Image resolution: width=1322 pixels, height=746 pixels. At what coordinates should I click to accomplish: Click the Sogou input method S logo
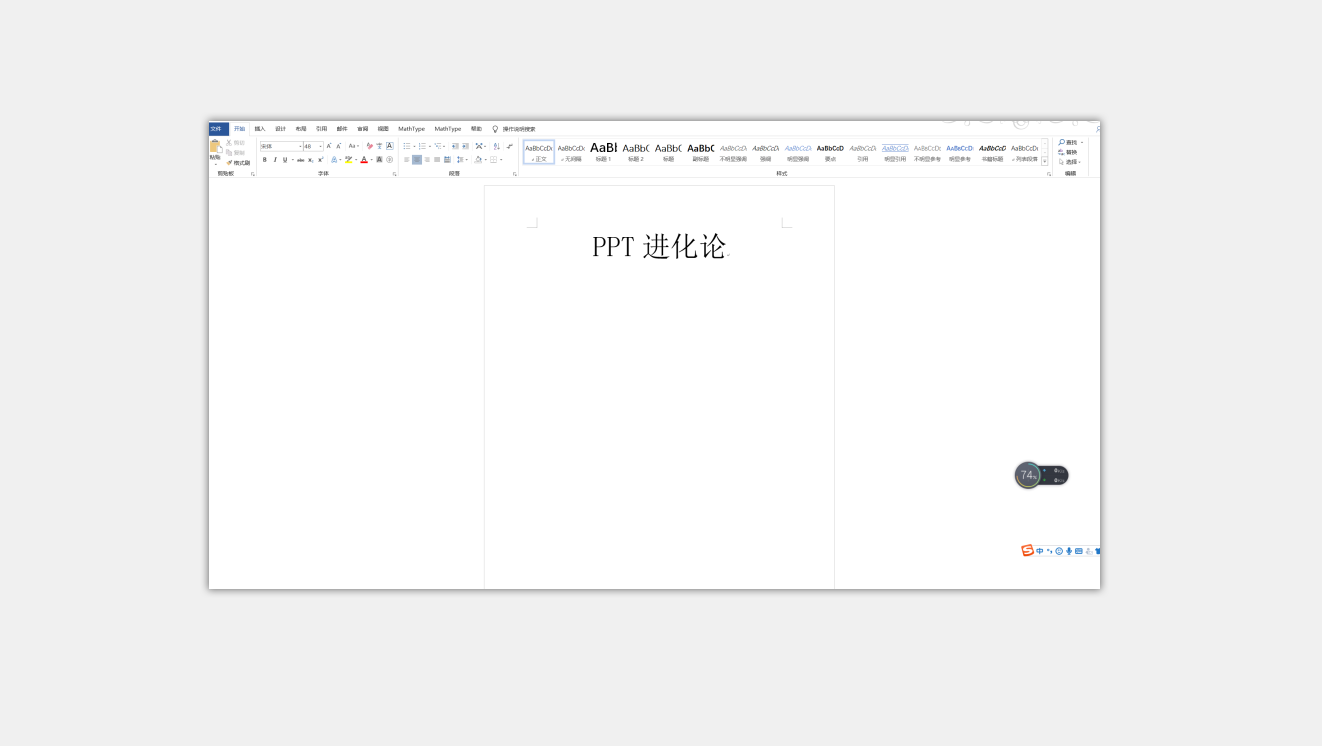(1027, 551)
